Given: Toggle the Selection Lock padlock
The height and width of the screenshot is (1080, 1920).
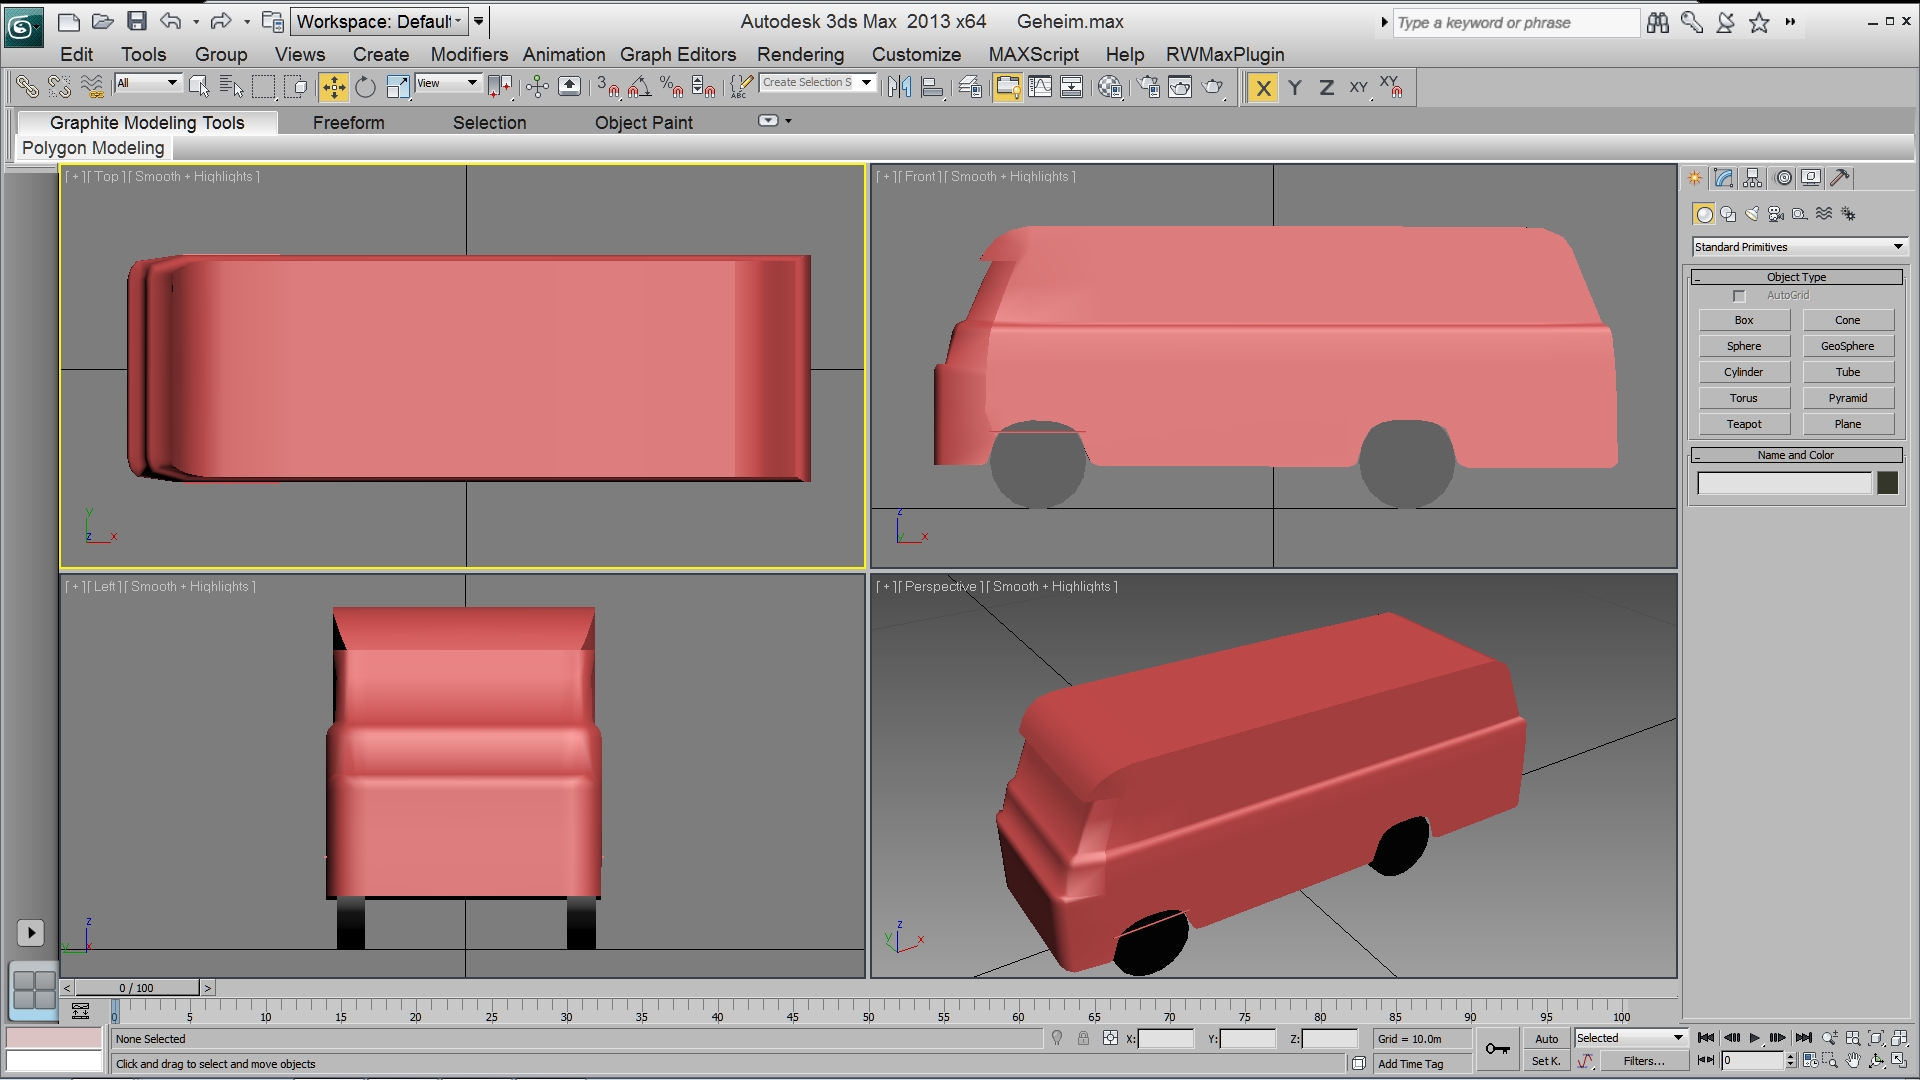Looking at the screenshot, I should pos(1083,1039).
